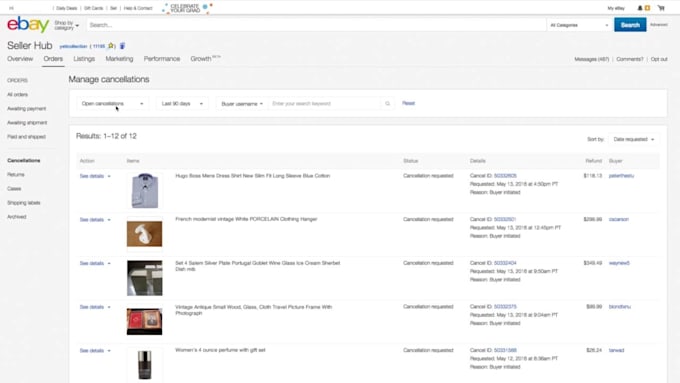Open the Marketing tab
680x383 pixels.
click(119, 59)
